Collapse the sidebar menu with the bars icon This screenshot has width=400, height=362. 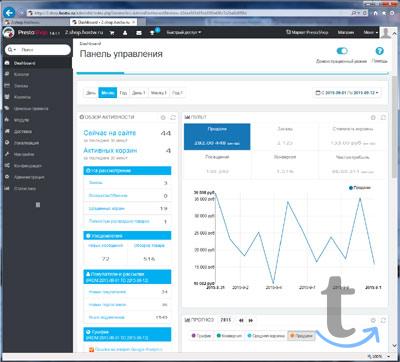[38, 205]
